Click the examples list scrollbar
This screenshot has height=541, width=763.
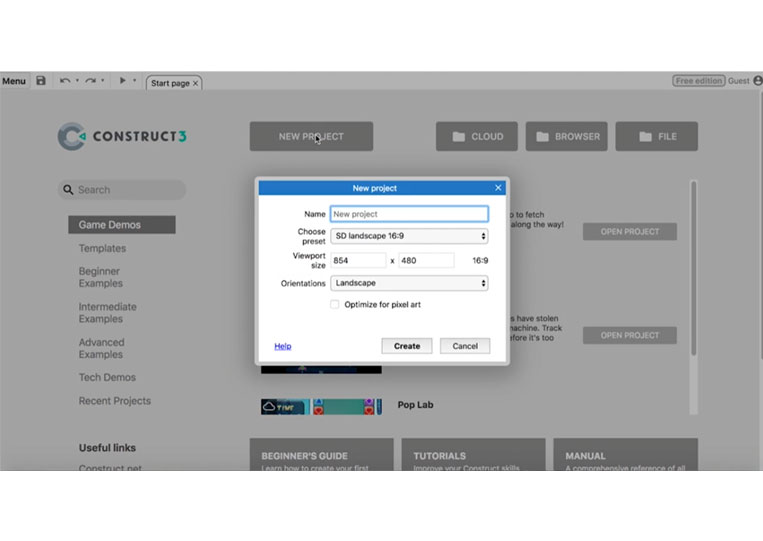694,268
